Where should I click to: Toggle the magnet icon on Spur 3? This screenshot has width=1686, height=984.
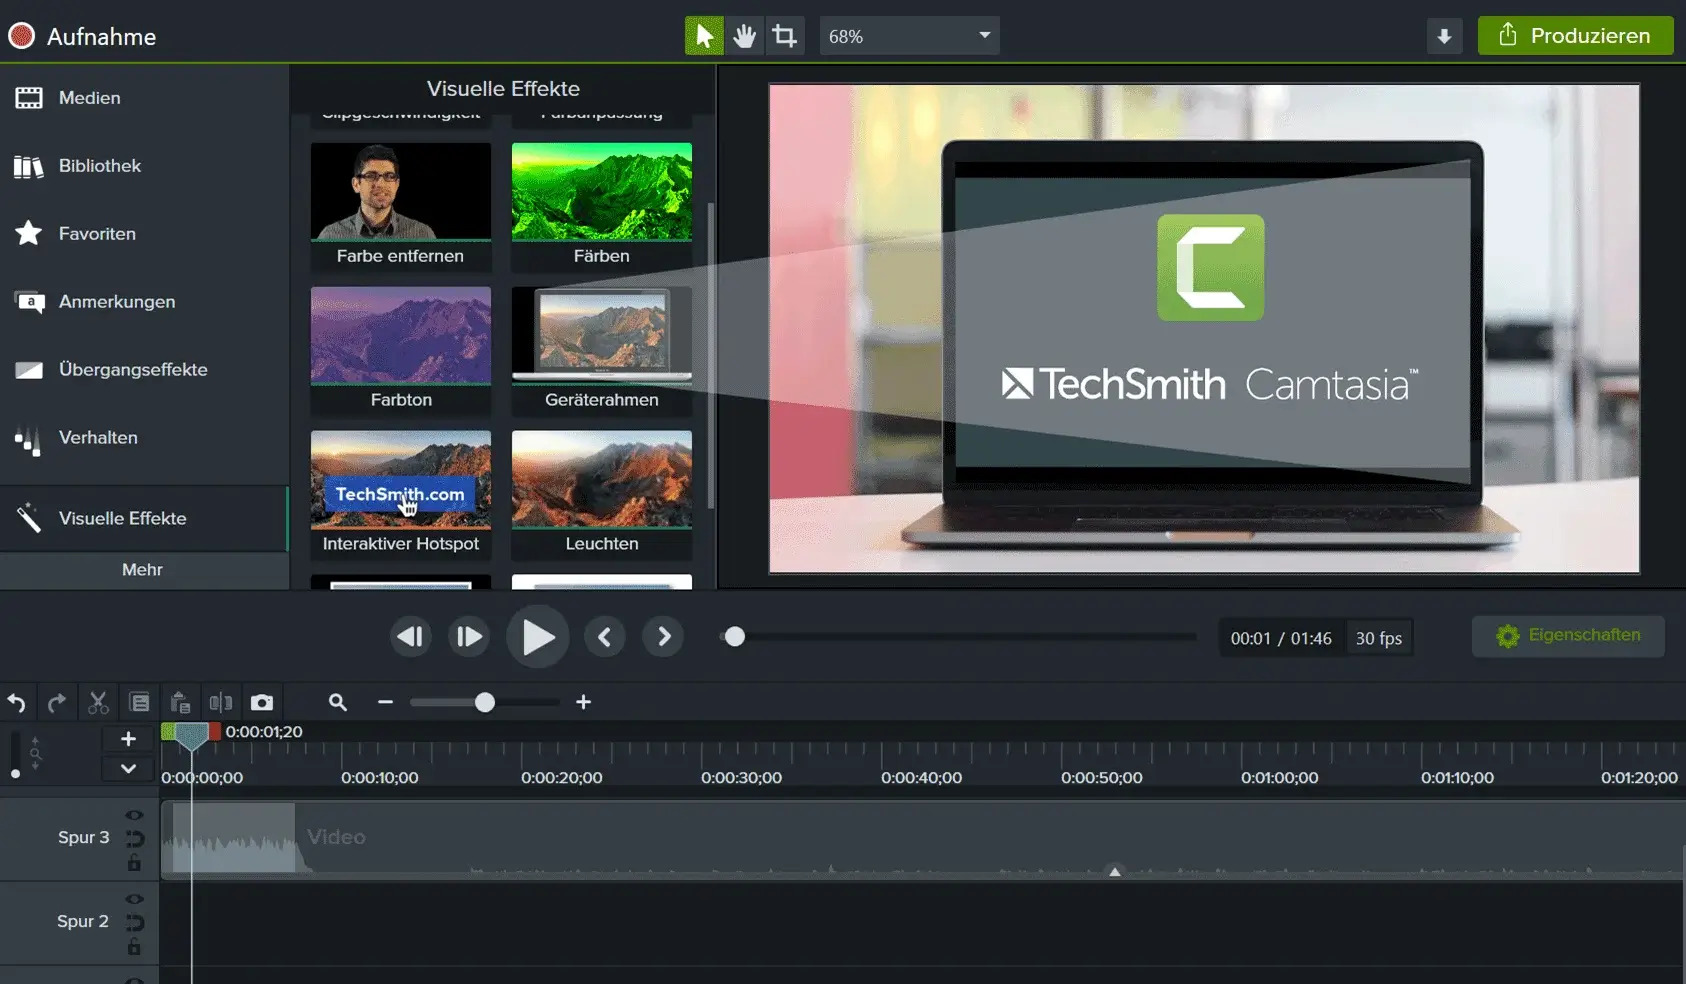(x=133, y=838)
